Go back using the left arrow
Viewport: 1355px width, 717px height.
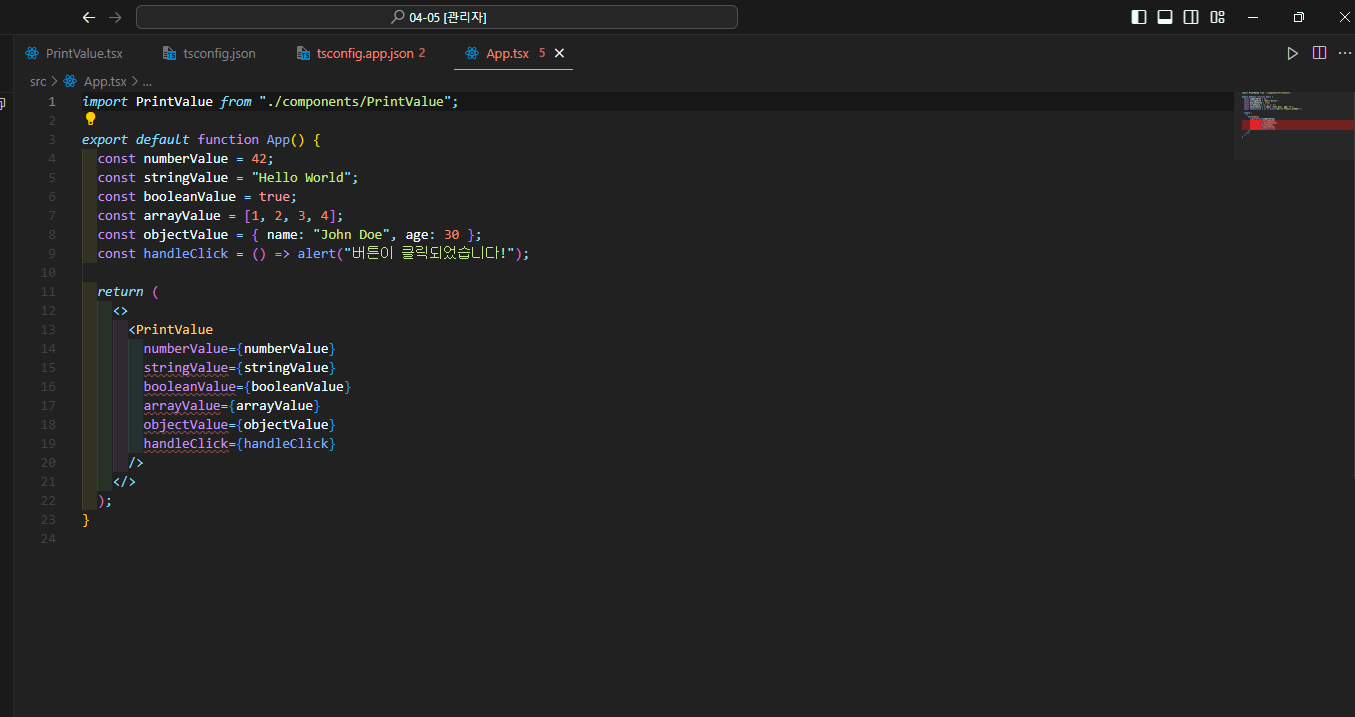point(89,17)
